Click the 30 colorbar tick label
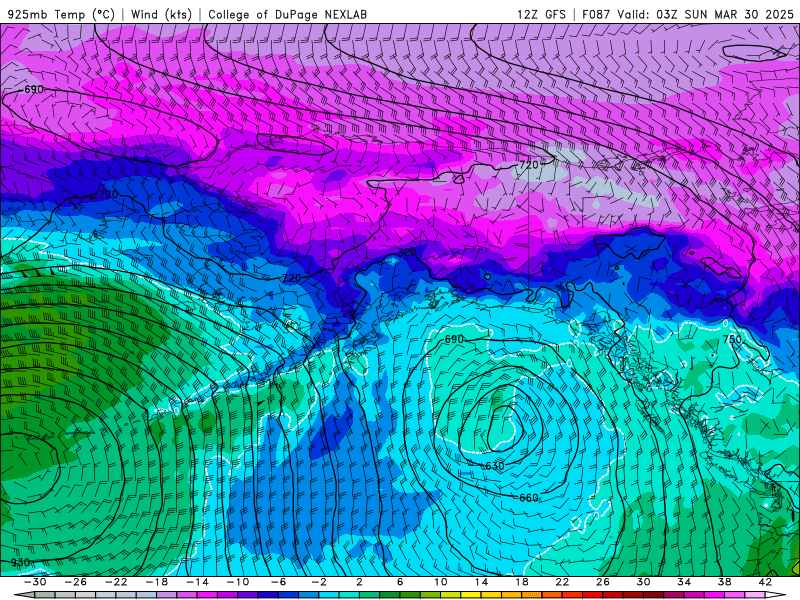 click(x=643, y=582)
